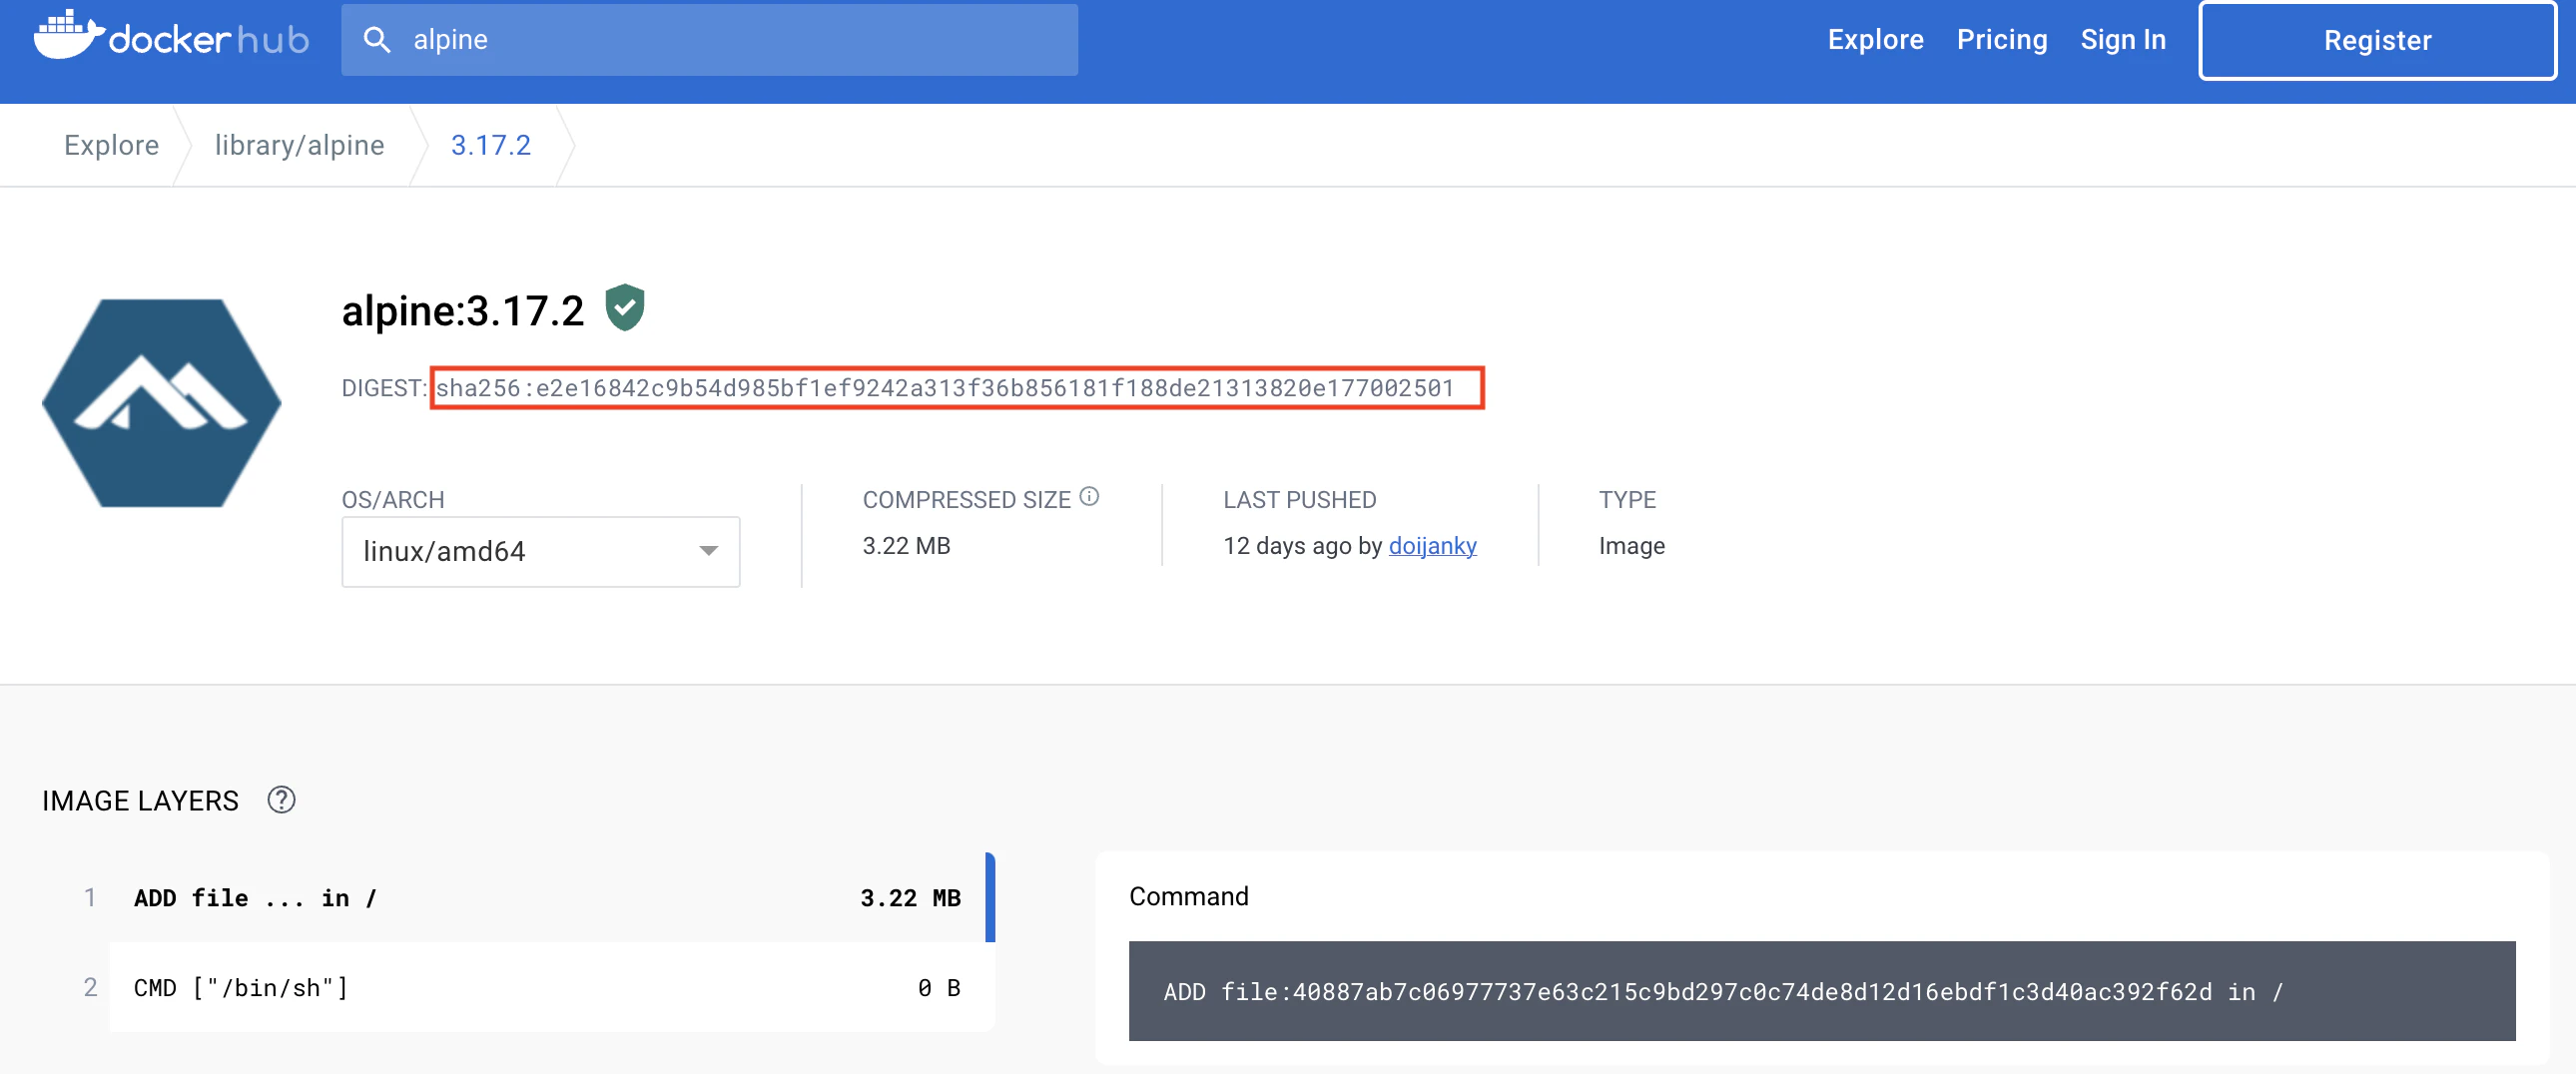This screenshot has height=1074, width=2576.
Task: Click the Register button
Action: click(x=2377, y=40)
